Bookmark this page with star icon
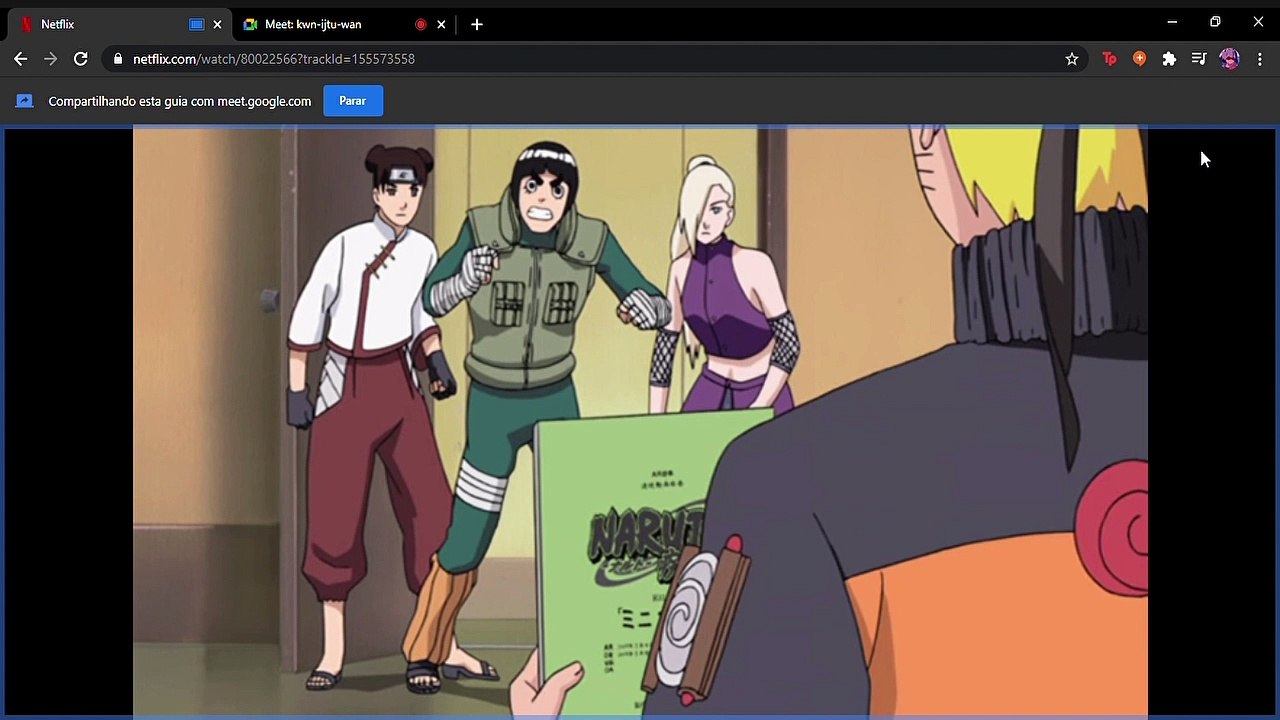This screenshot has width=1280, height=720. click(1072, 59)
